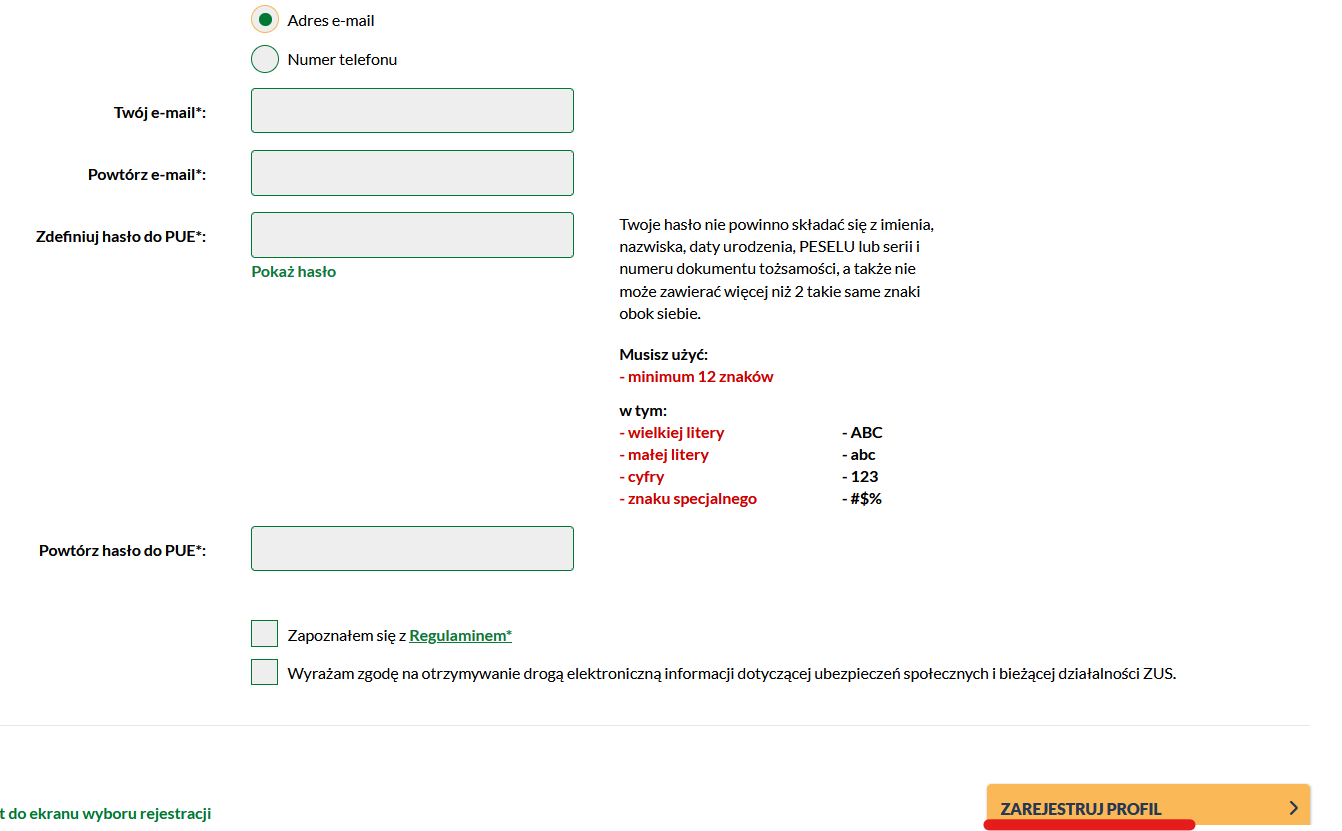Tick the 'Zapoznałem się z Regulaminem' checkbox
Screen dimensions: 1342x831
(x=264, y=634)
